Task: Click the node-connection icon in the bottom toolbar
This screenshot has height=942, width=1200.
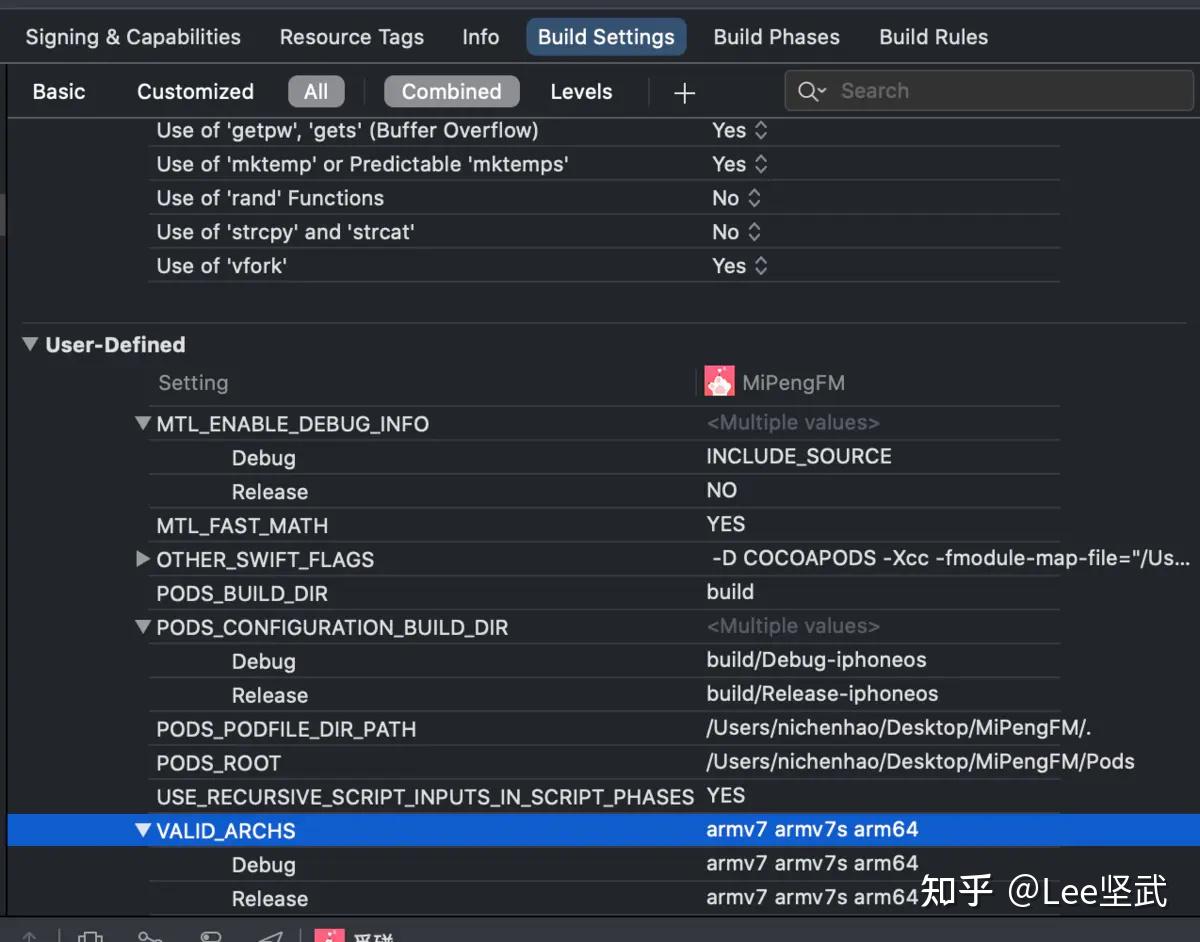Action: [x=150, y=936]
